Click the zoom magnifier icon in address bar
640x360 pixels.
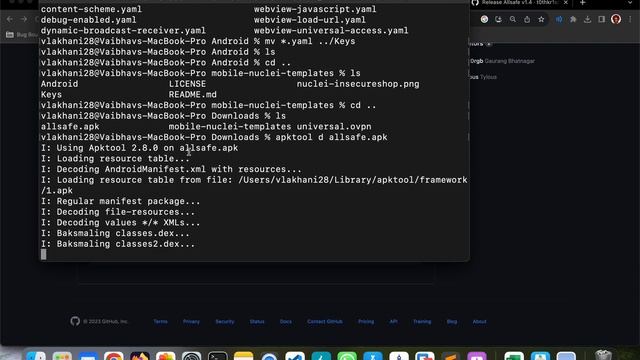coord(513,19)
